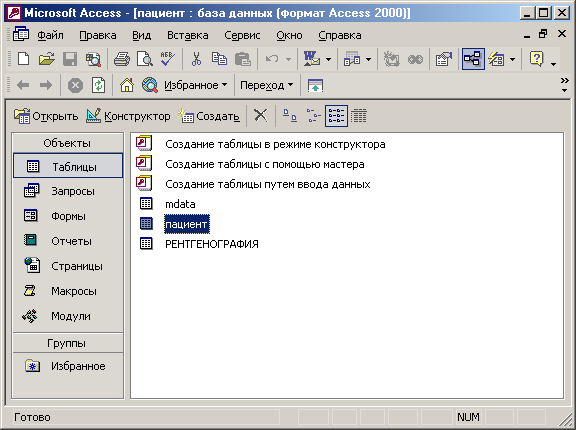Switch to List view
The height and width of the screenshot is (430, 576).
pyautogui.click(x=336, y=116)
